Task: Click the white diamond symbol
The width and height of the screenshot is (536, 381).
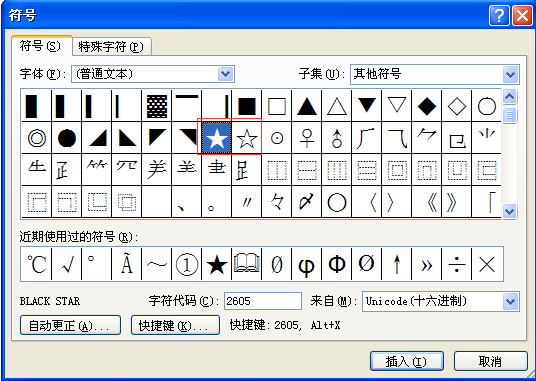Action: (457, 106)
